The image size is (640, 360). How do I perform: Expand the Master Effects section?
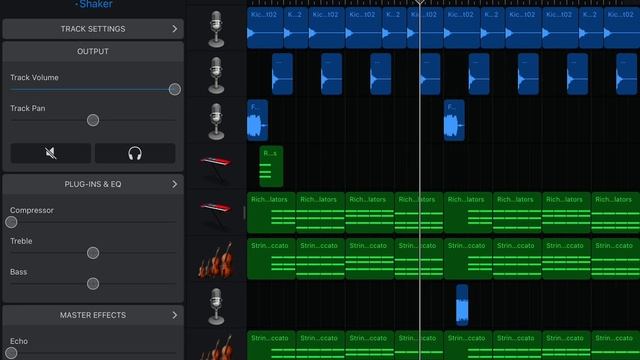(93, 315)
